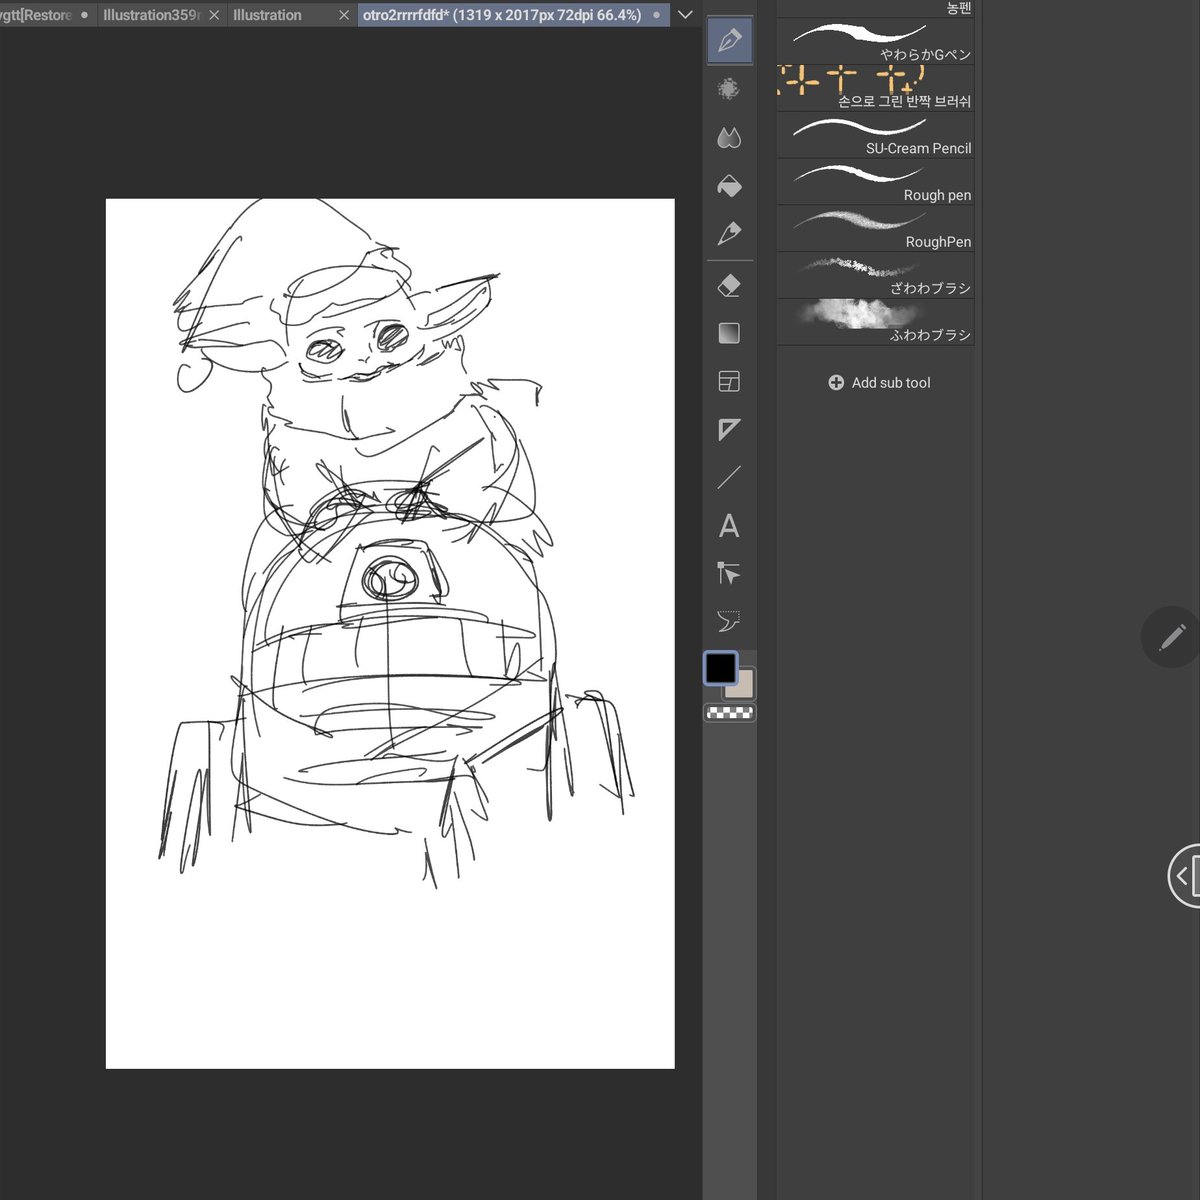Choose the やわらかGペン brush
The image size is (1200, 1200).
click(x=876, y=41)
